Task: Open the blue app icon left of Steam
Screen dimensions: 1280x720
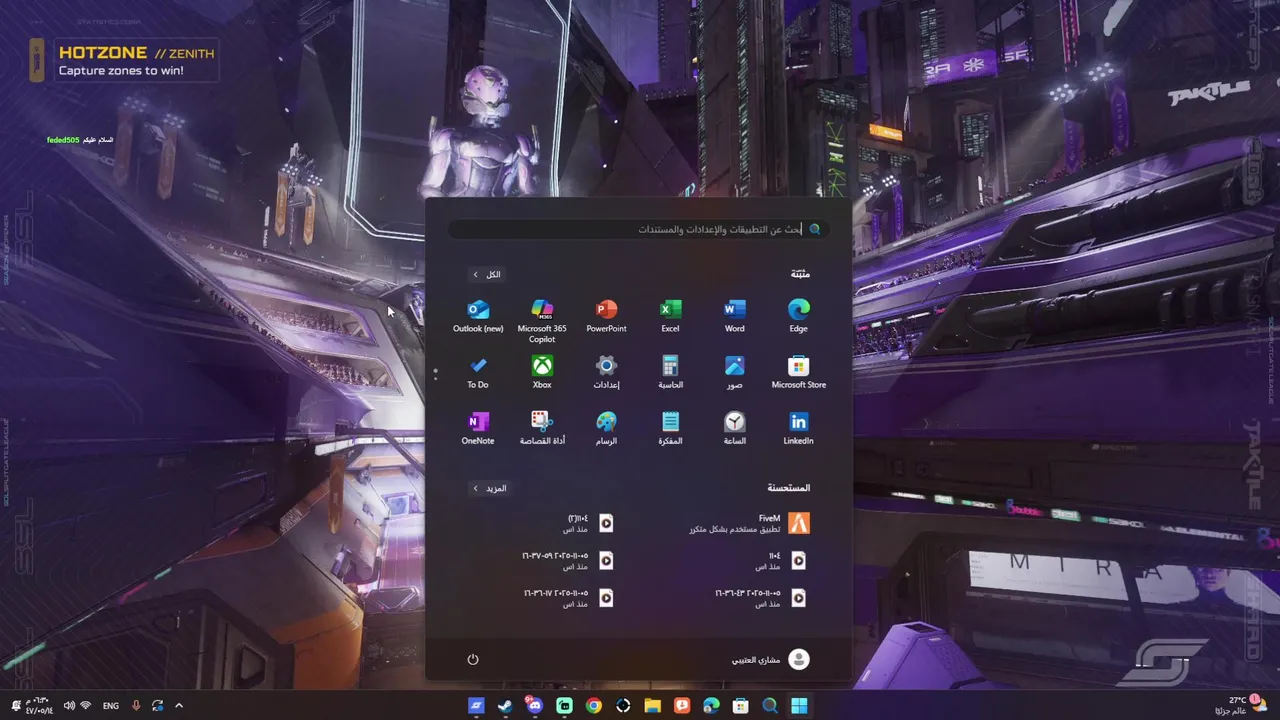Action: pyautogui.click(x=476, y=705)
